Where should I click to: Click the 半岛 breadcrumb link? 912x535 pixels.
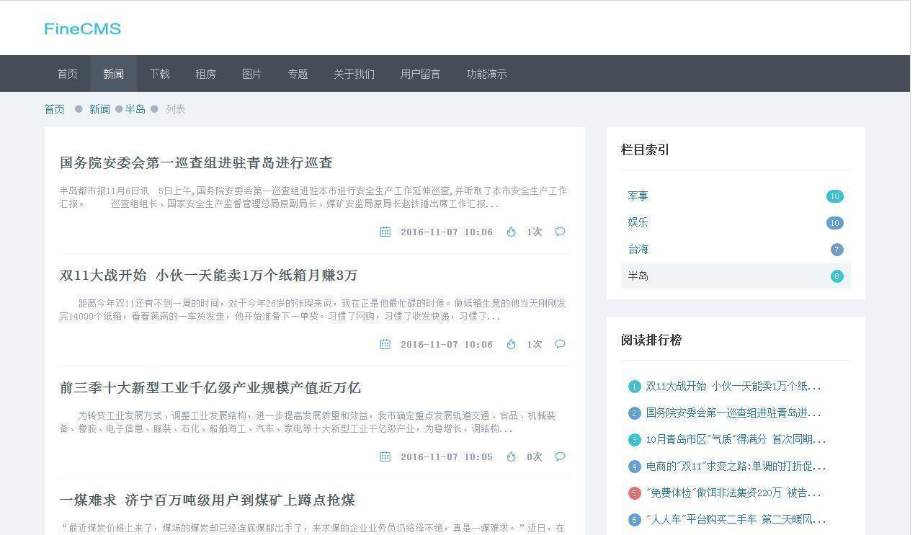(x=135, y=109)
